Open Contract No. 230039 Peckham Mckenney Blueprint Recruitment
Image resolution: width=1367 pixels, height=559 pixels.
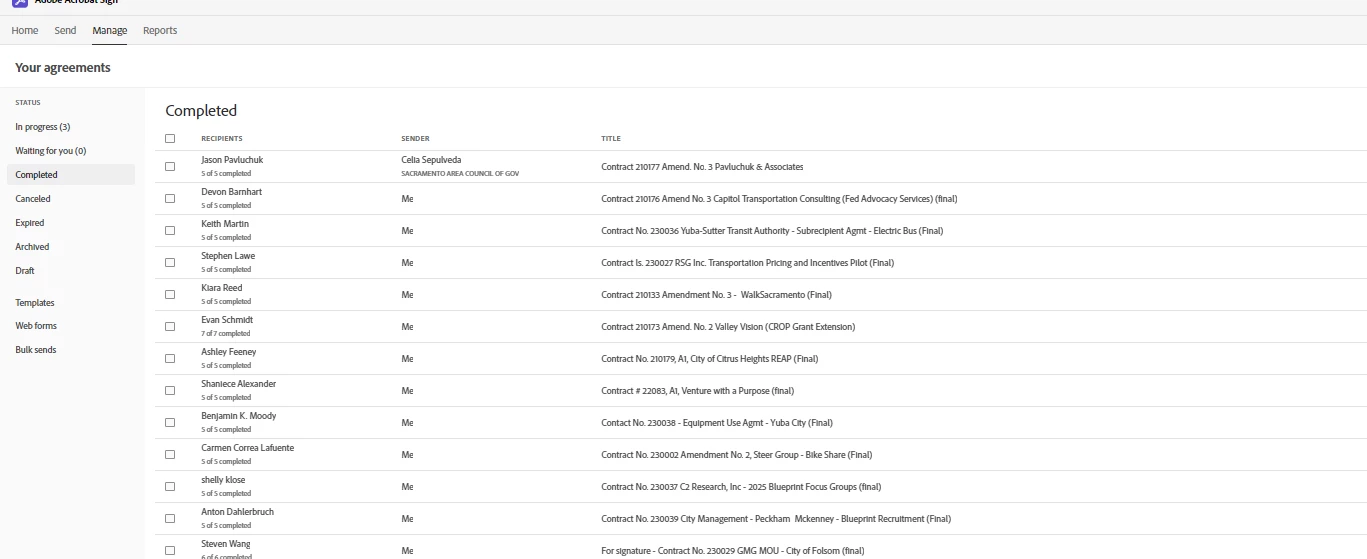tap(776, 519)
